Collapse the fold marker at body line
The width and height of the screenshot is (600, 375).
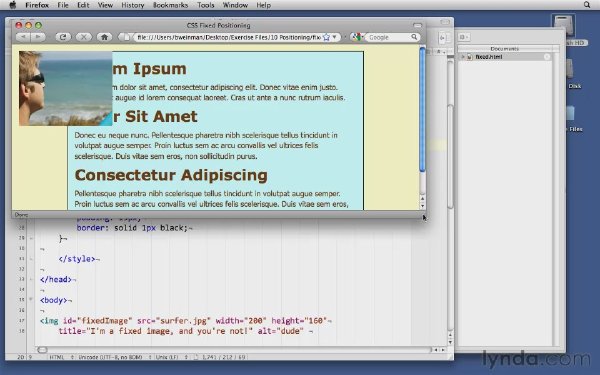point(31,300)
